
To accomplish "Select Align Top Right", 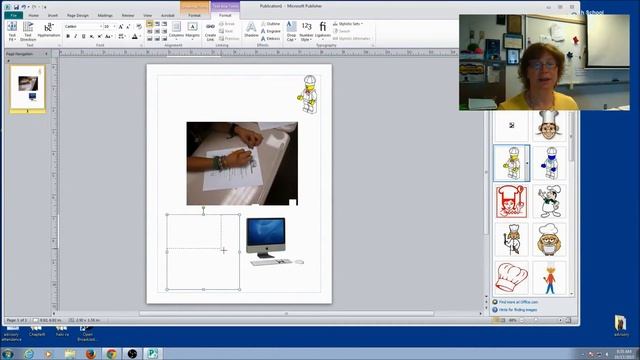I will (164, 24).
